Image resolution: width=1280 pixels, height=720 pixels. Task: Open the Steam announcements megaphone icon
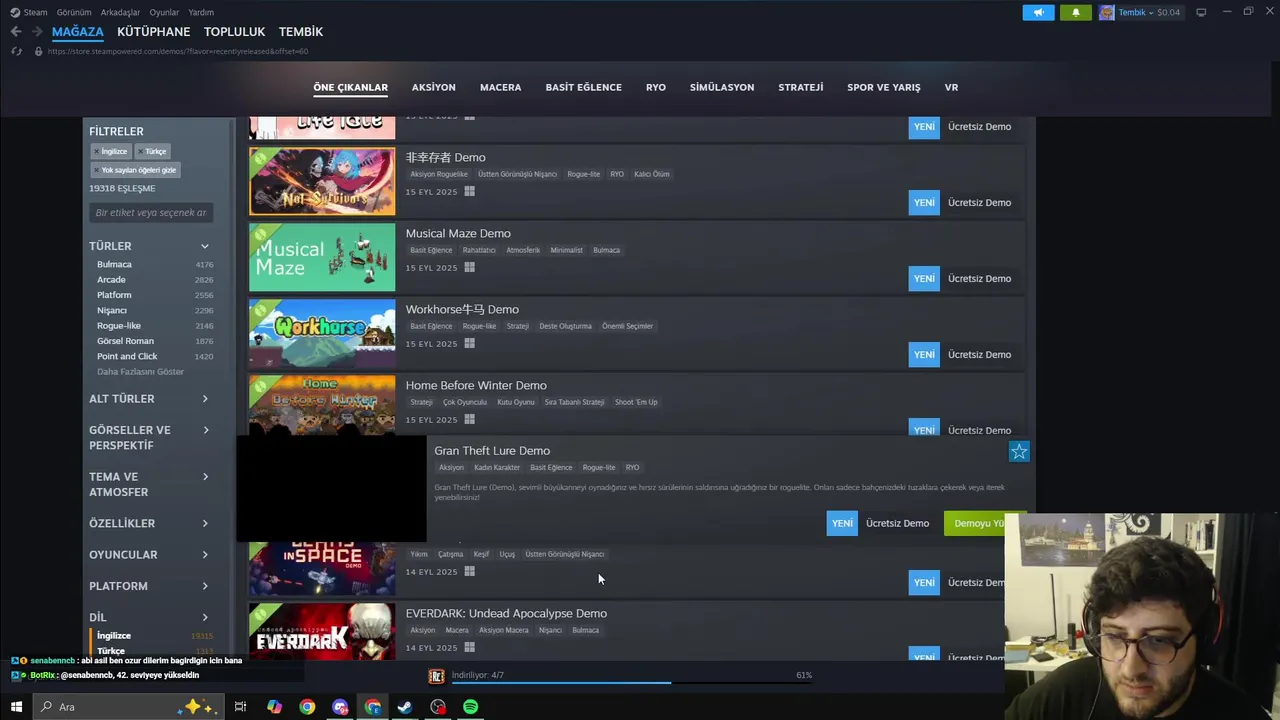[x=1038, y=12]
